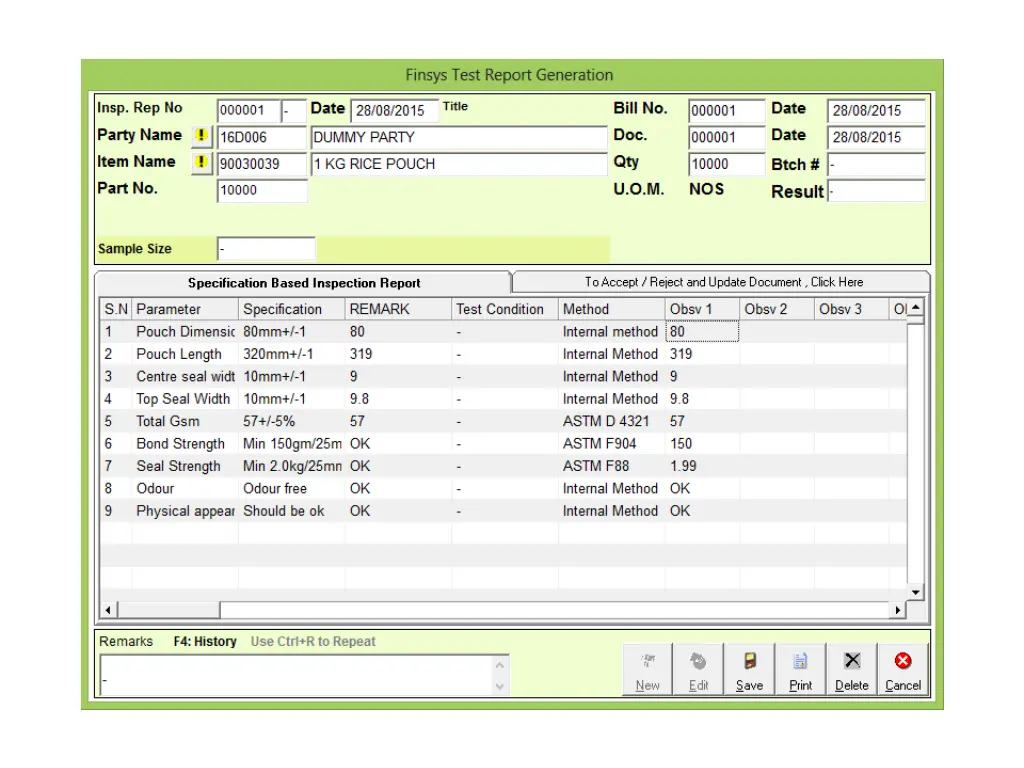Screen dimensions: 1024x768
Task: Click the table's scroll right arrow
Action: [x=898, y=610]
